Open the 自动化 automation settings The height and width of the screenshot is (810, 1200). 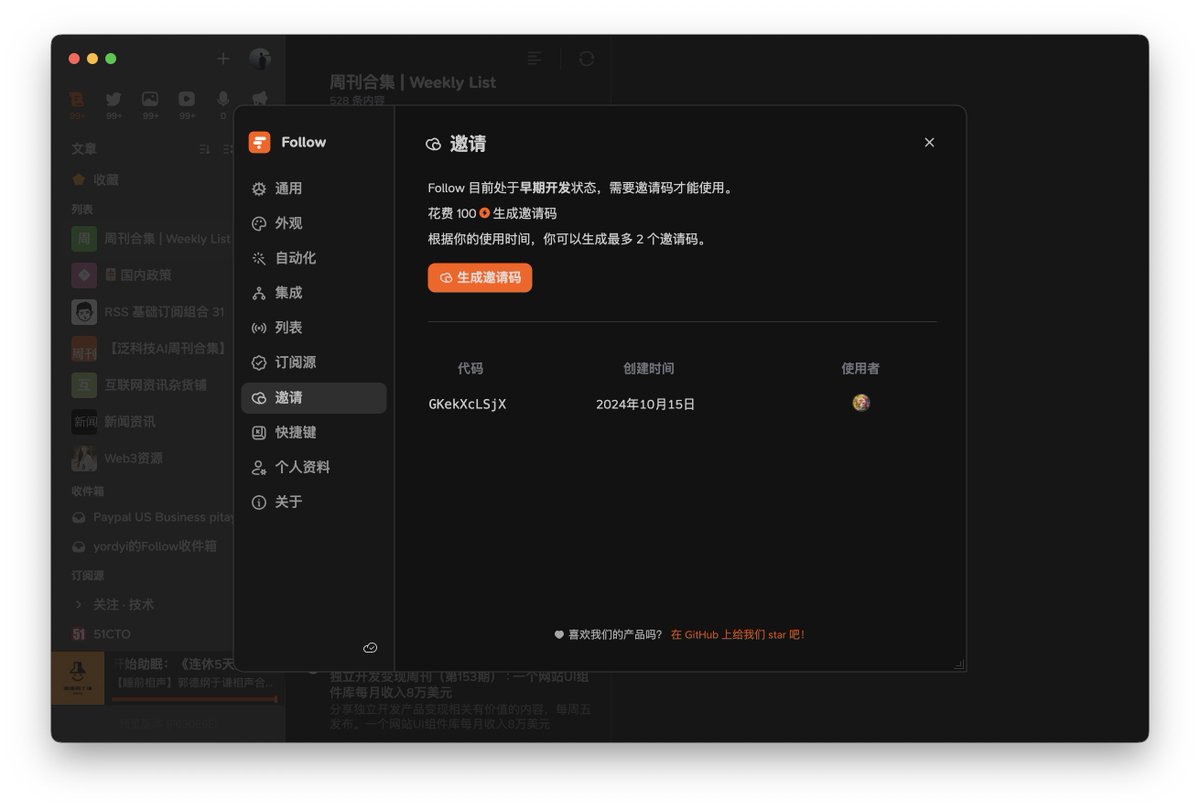point(314,258)
